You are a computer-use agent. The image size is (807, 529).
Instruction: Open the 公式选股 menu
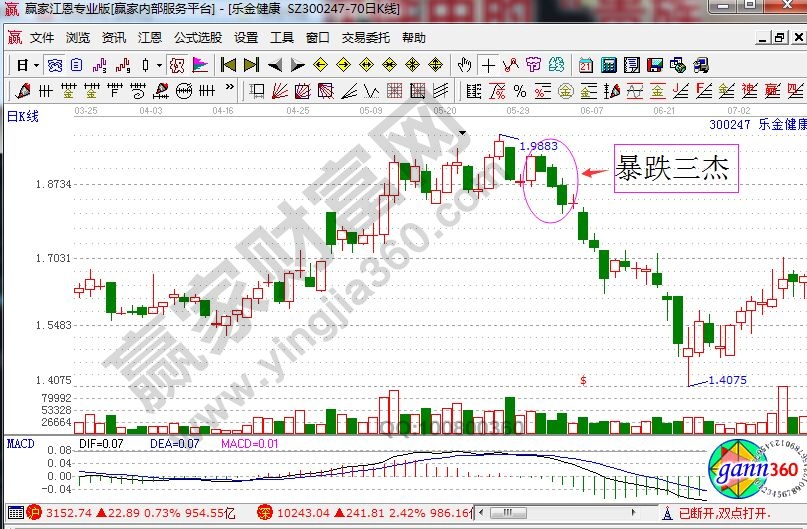[197, 38]
